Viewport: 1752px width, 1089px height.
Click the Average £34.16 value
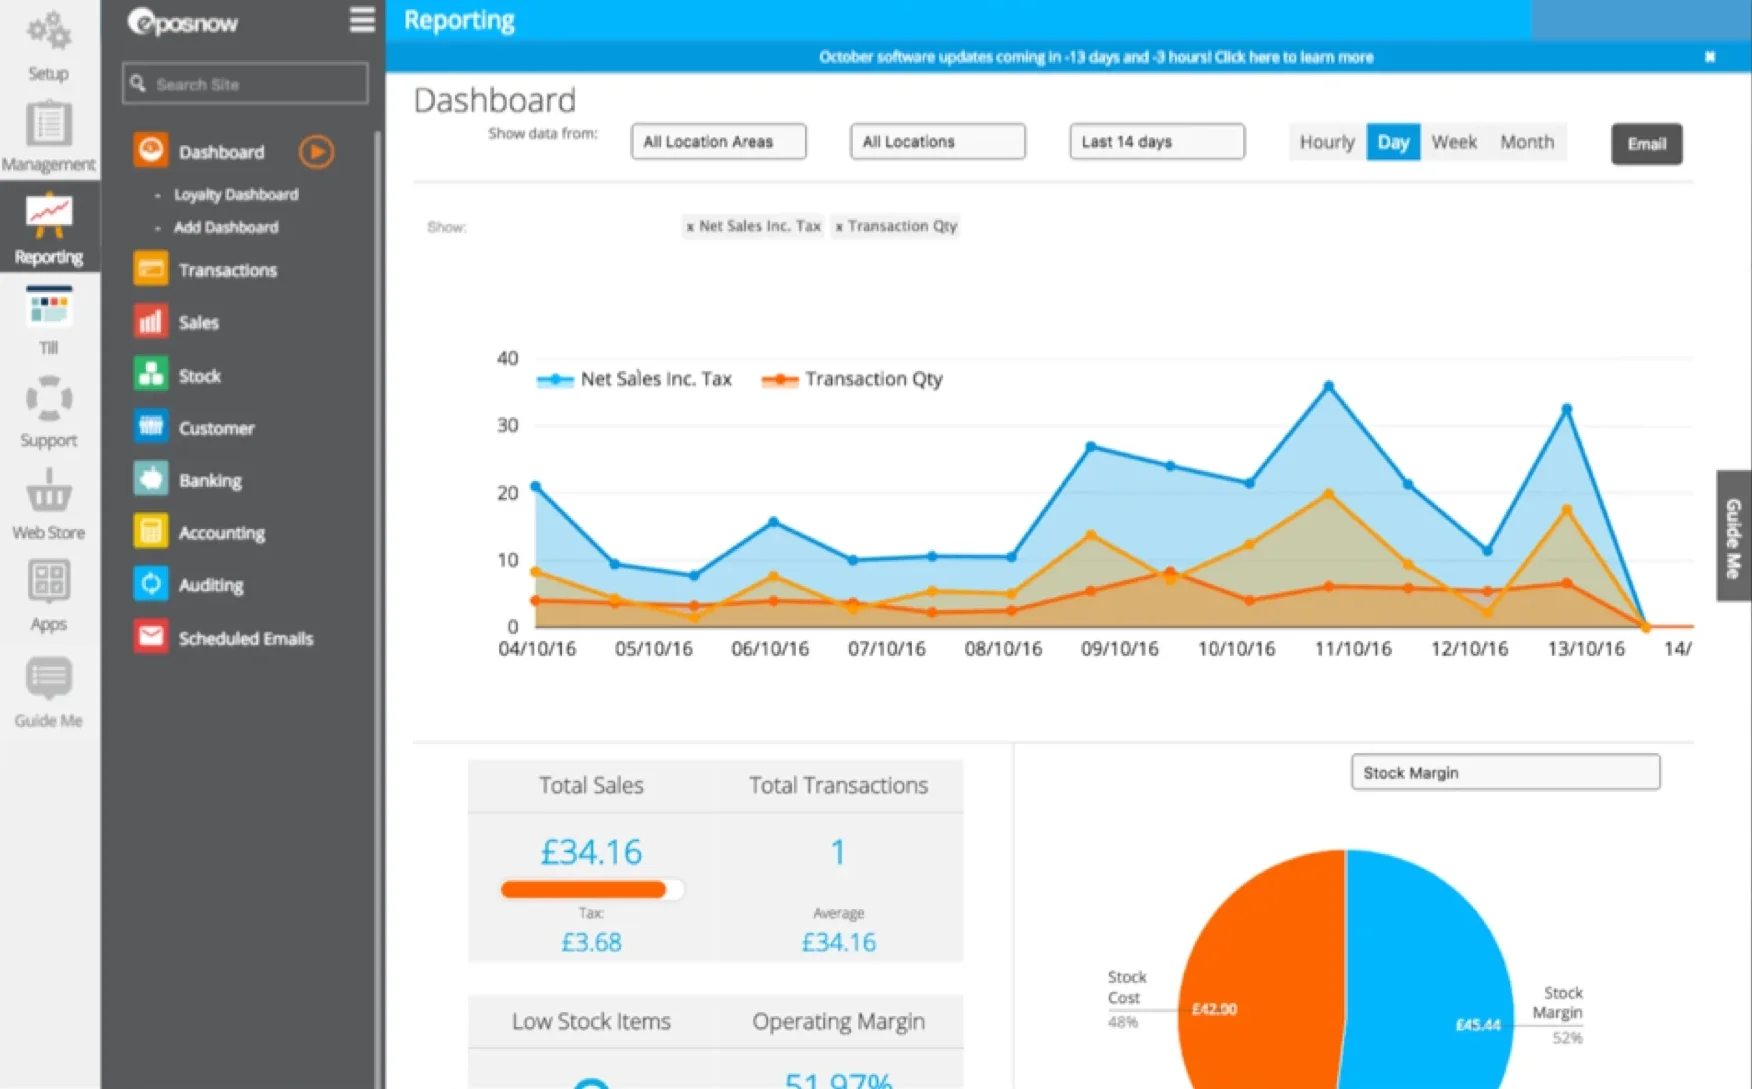838,942
